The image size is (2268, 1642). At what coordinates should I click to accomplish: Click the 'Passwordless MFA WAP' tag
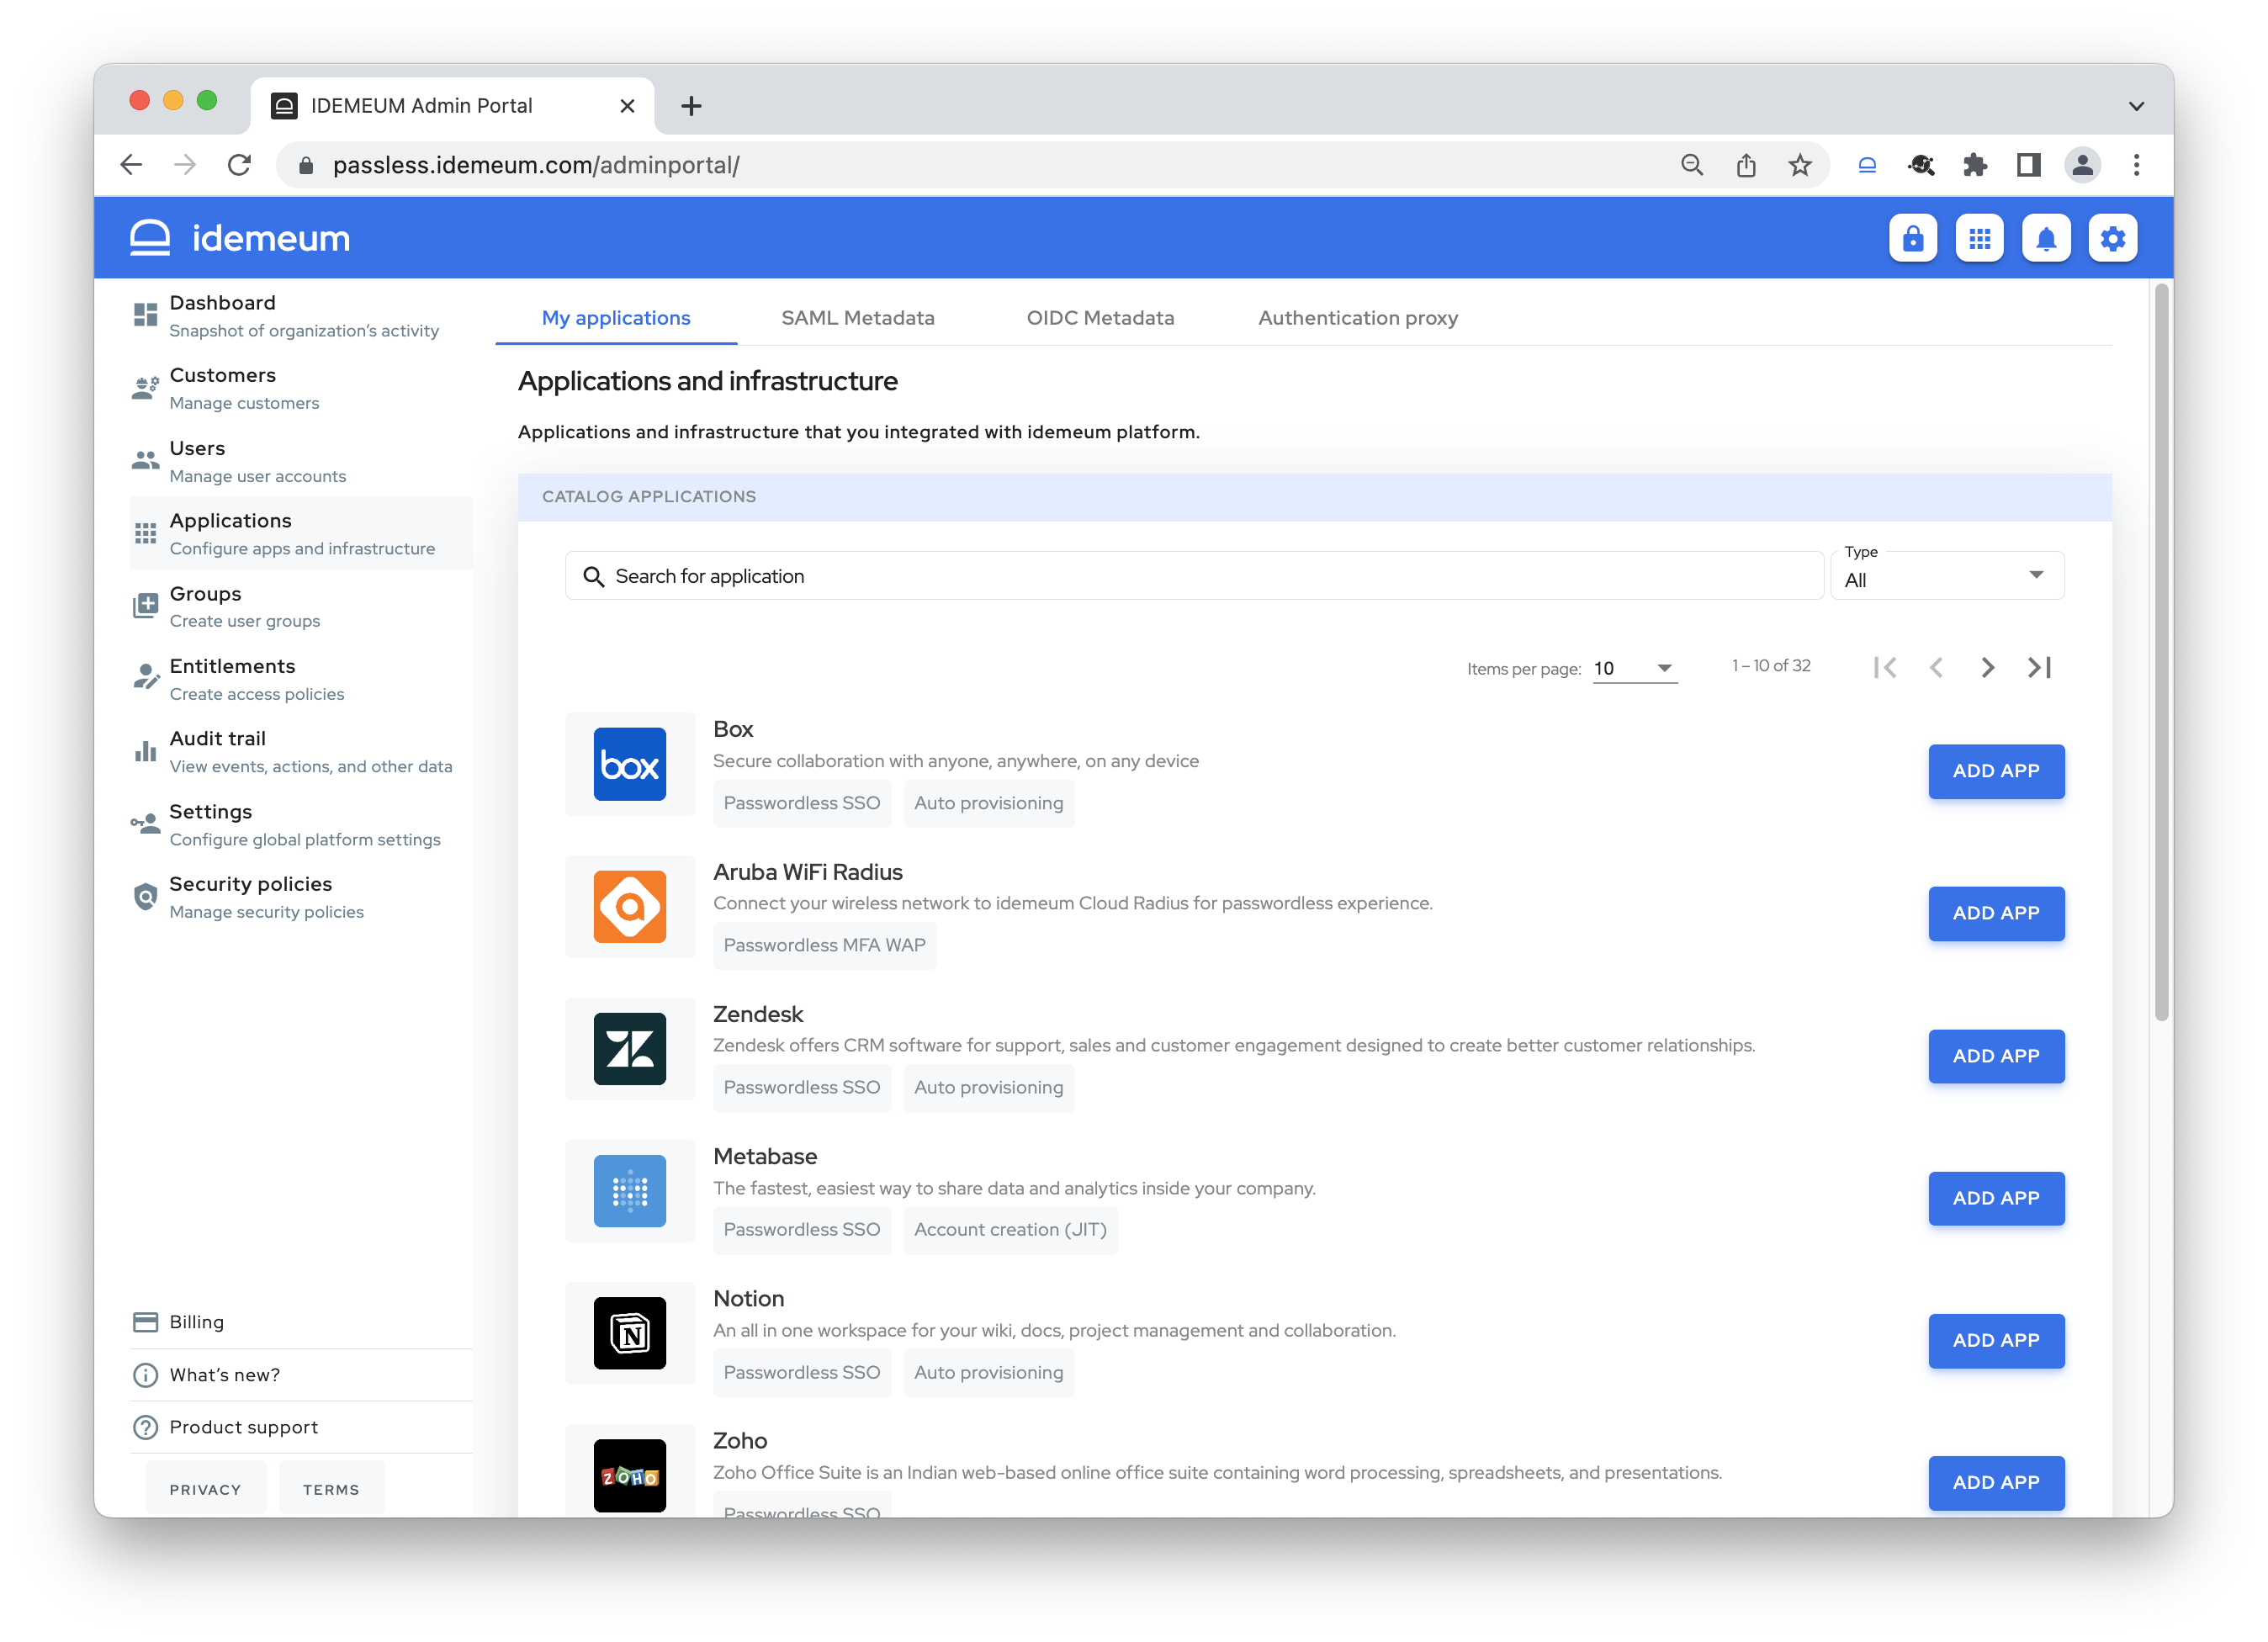coord(825,945)
